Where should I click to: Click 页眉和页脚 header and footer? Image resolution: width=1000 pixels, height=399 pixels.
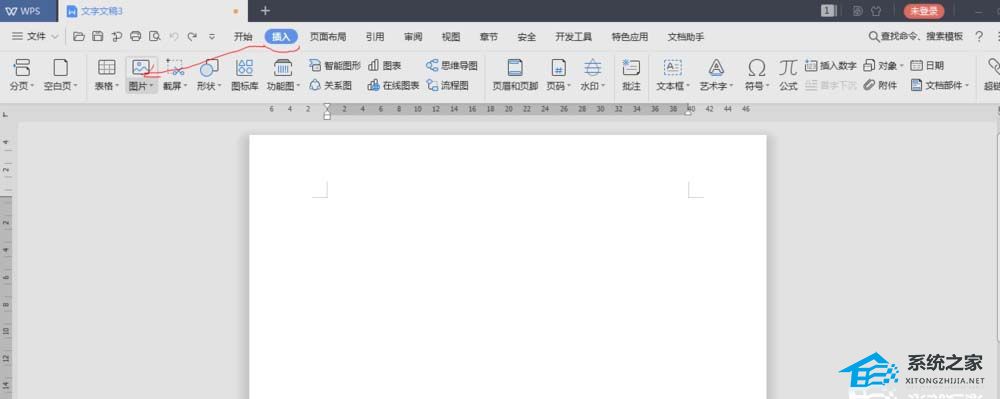click(515, 75)
